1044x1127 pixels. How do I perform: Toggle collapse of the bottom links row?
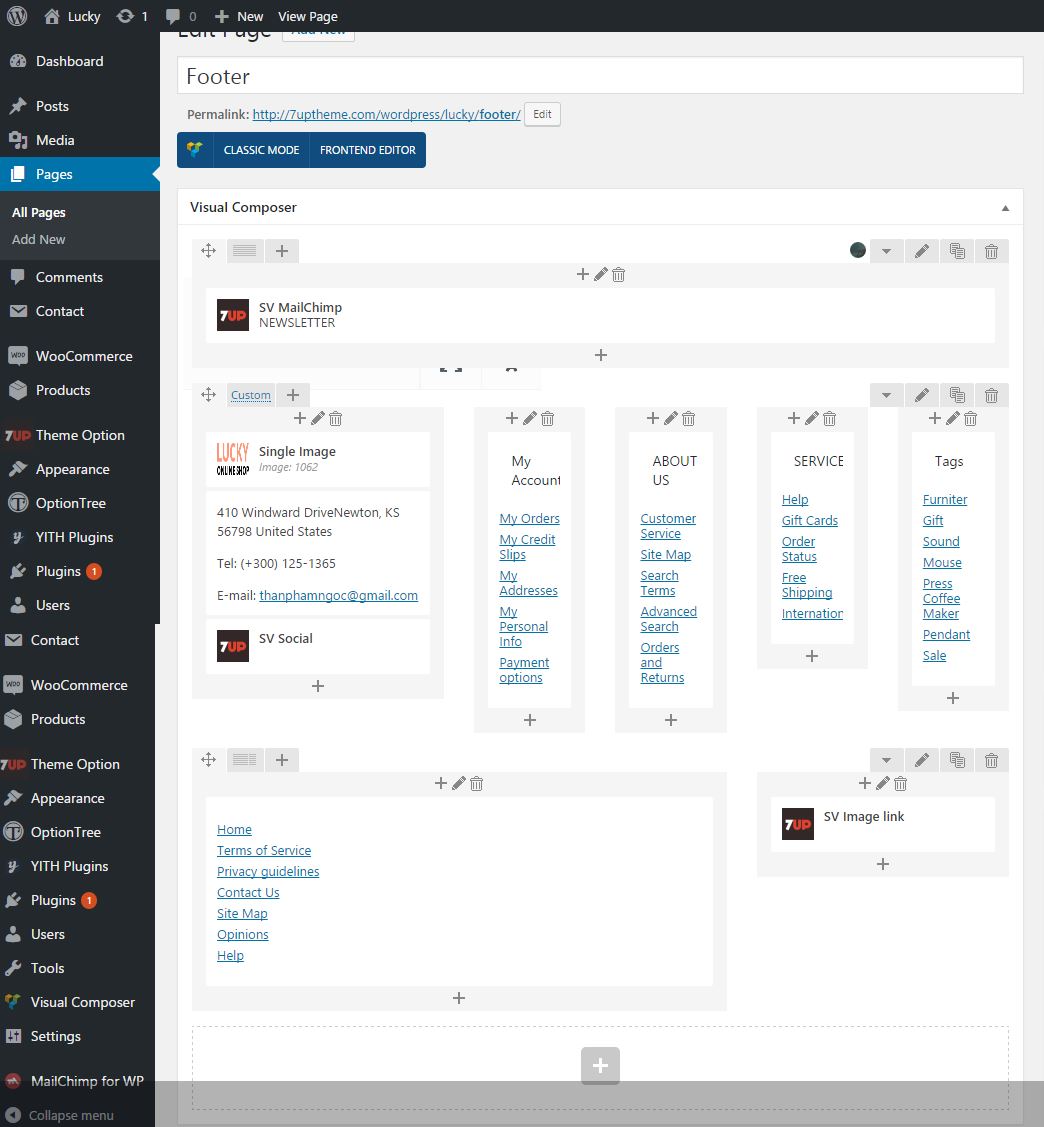pyautogui.click(x=886, y=760)
